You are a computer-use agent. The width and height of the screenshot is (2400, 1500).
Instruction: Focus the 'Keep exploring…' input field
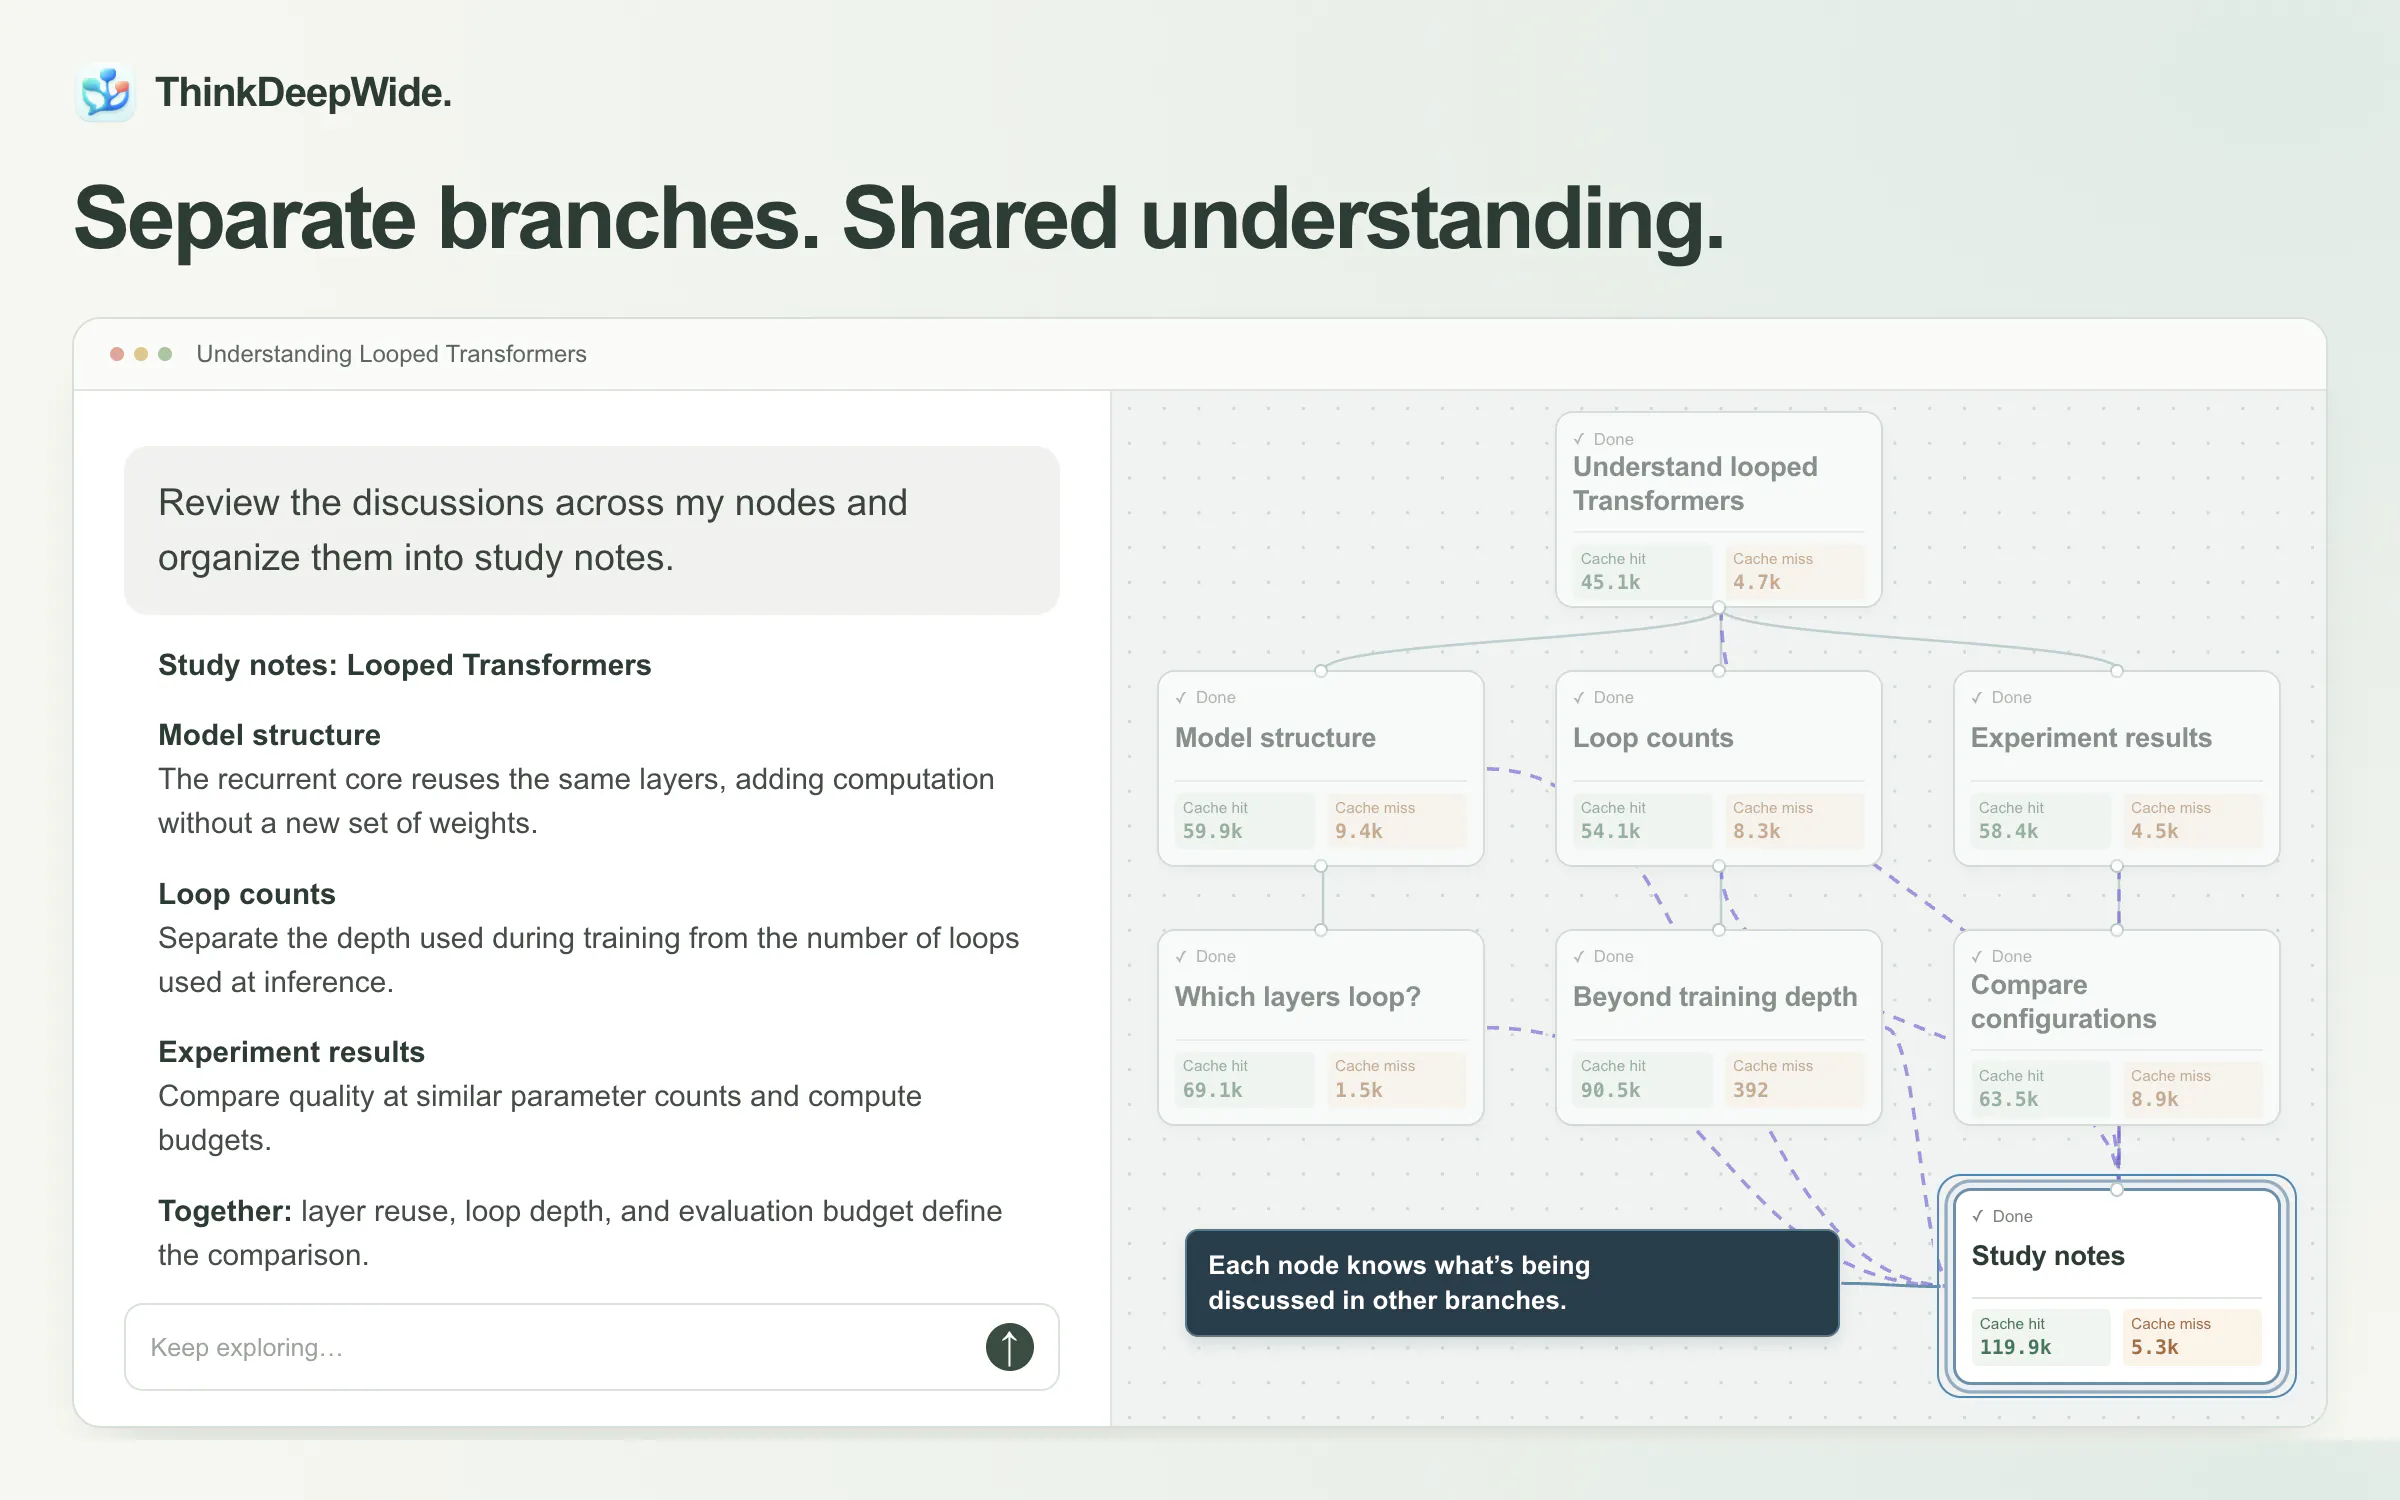pyautogui.click(x=591, y=1347)
